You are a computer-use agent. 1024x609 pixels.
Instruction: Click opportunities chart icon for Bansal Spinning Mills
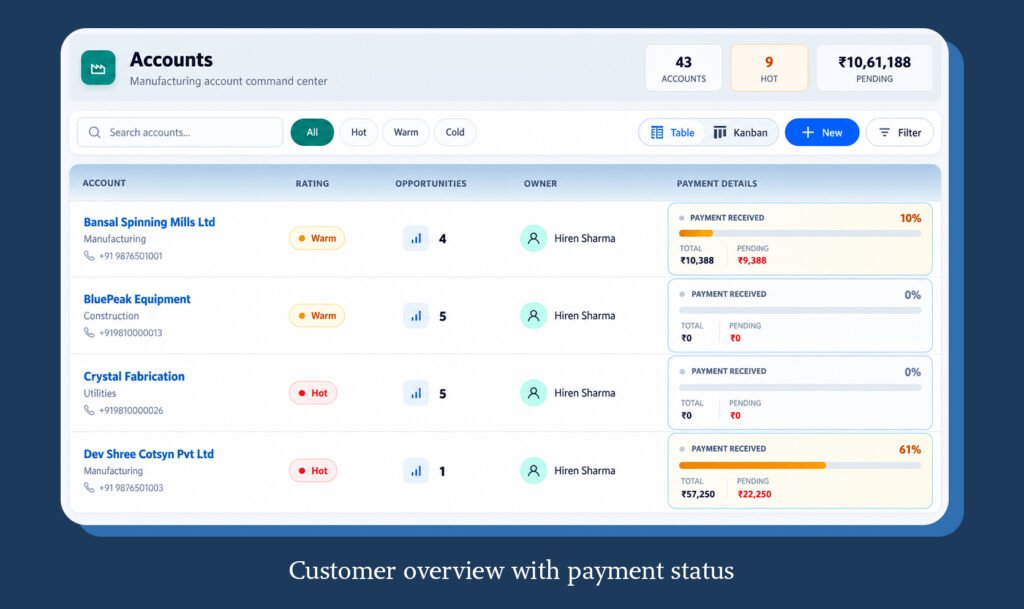[x=416, y=239]
